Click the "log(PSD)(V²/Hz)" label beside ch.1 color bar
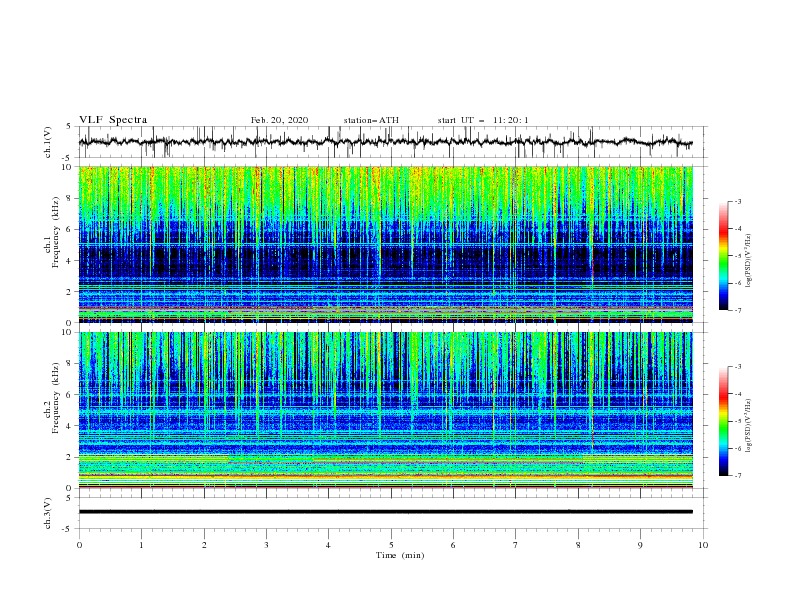The width and height of the screenshot is (792, 612). [x=749, y=261]
